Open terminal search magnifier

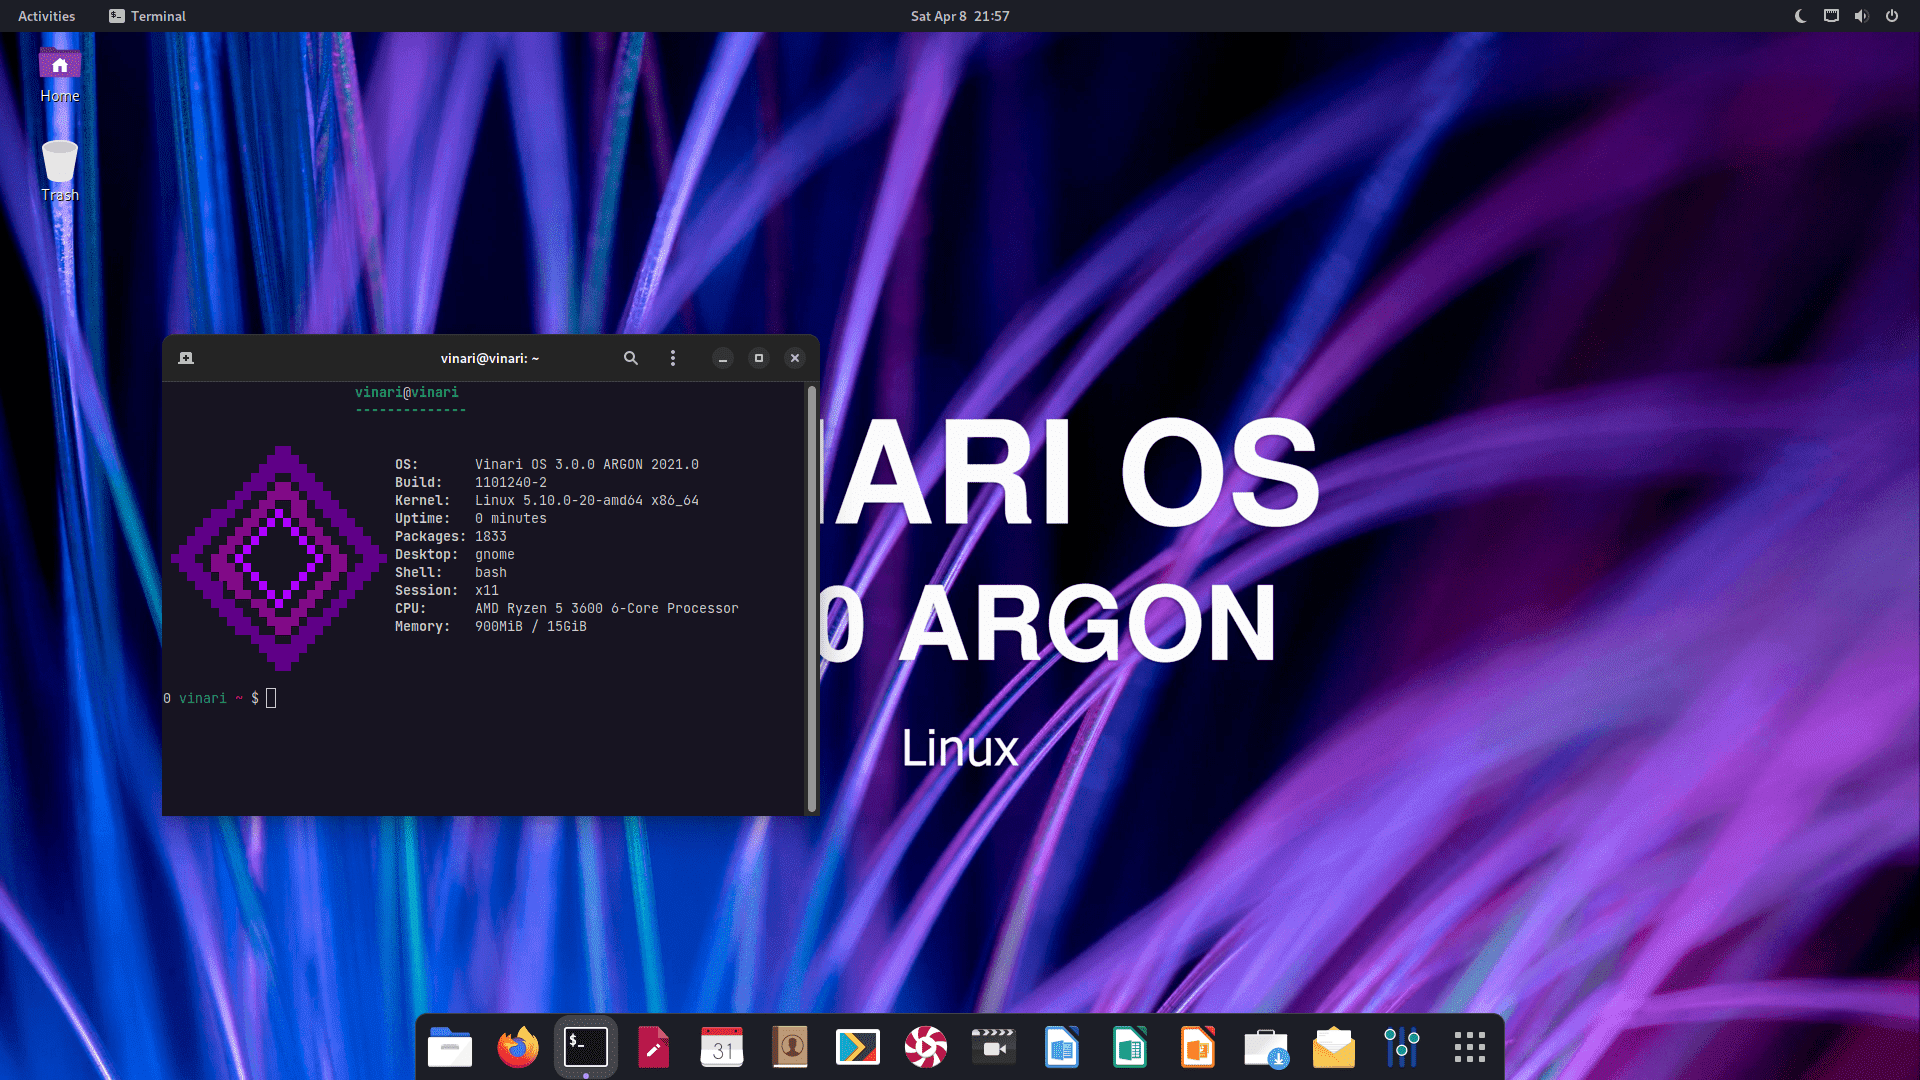[x=631, y=358]
